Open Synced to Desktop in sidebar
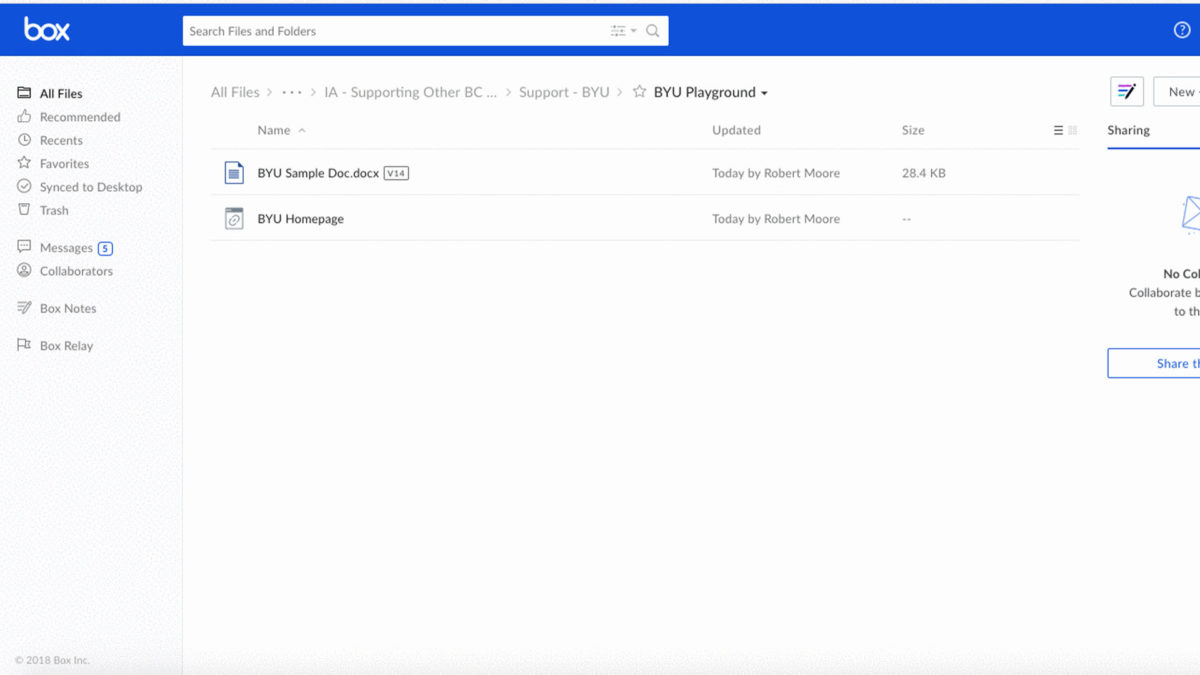The width and height of the screenshot is (1200, 675). (x=91, y=187)
